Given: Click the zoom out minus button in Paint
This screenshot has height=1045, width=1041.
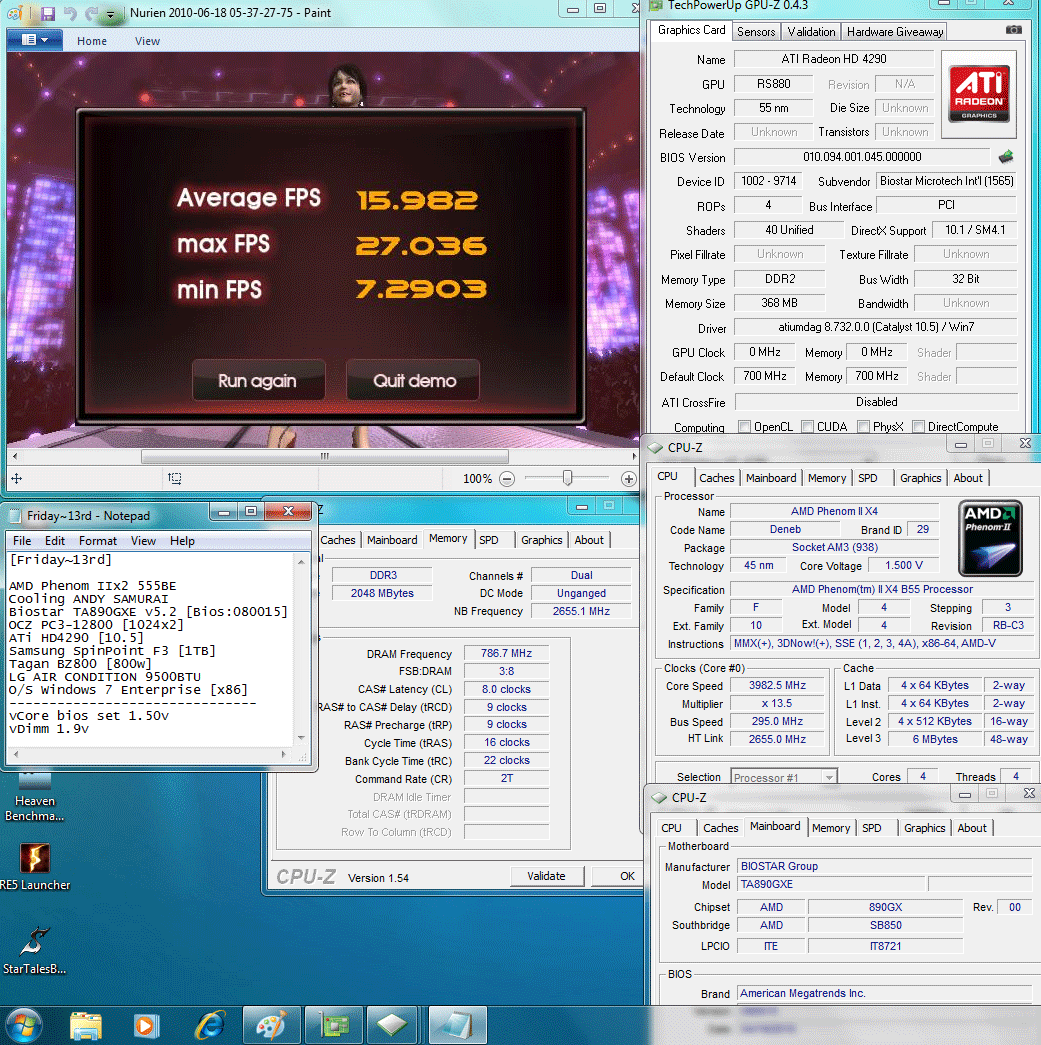Looking at the screenshot, I should pos(507,479).
